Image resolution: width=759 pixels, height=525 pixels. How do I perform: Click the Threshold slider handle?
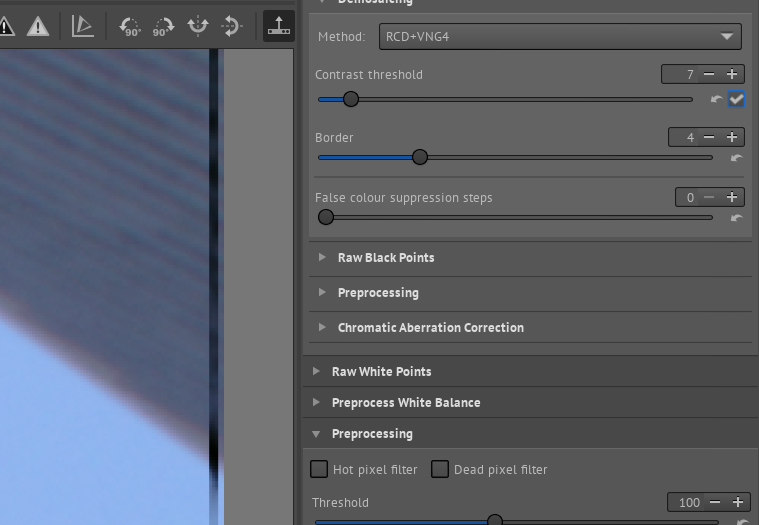495,520
